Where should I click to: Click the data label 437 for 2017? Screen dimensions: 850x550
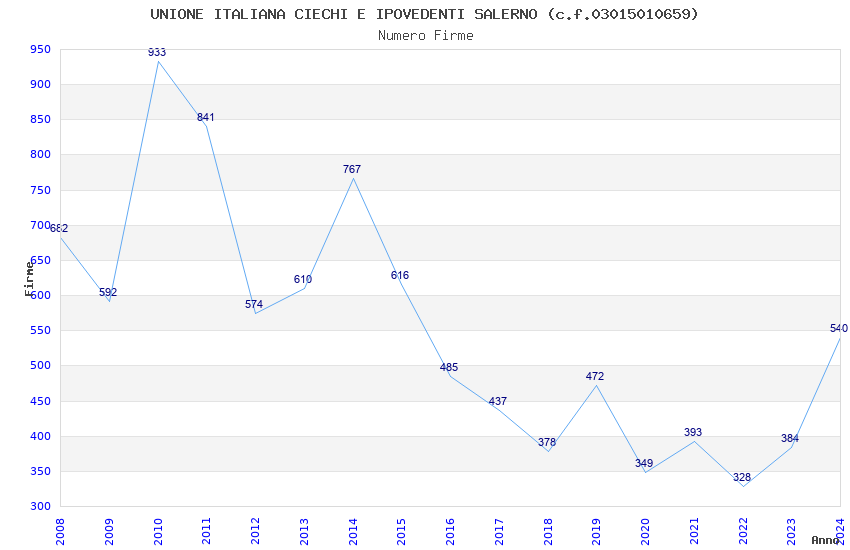coord(498,401)
